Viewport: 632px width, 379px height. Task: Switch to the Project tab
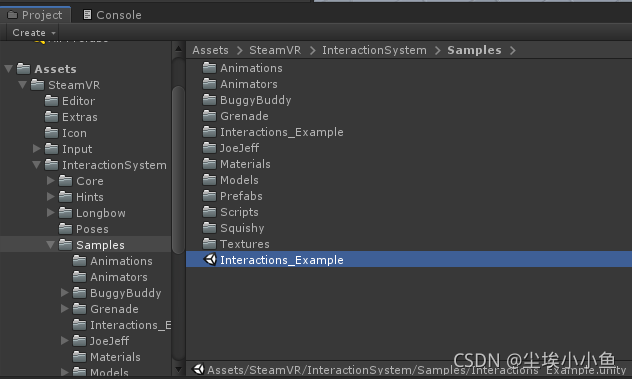point(35,15)
